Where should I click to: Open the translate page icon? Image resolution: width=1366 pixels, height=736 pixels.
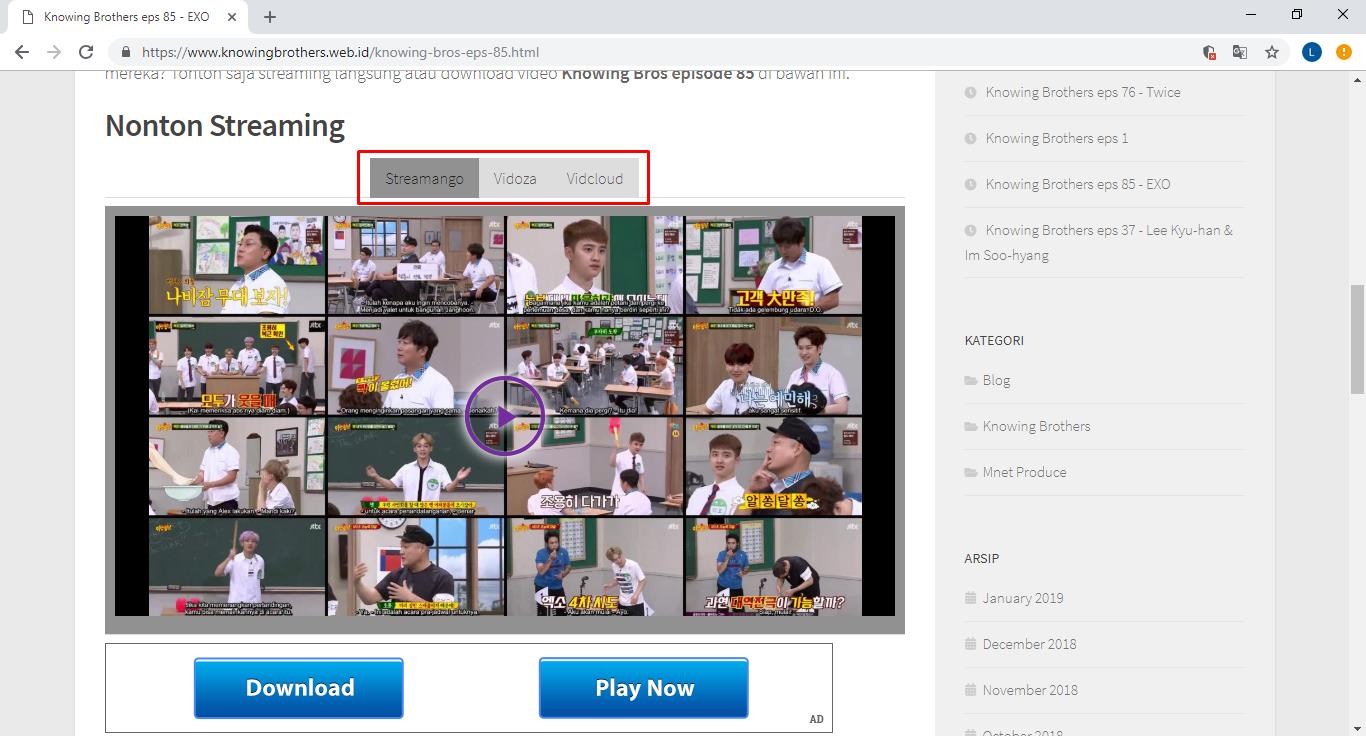click(1240, 52)
